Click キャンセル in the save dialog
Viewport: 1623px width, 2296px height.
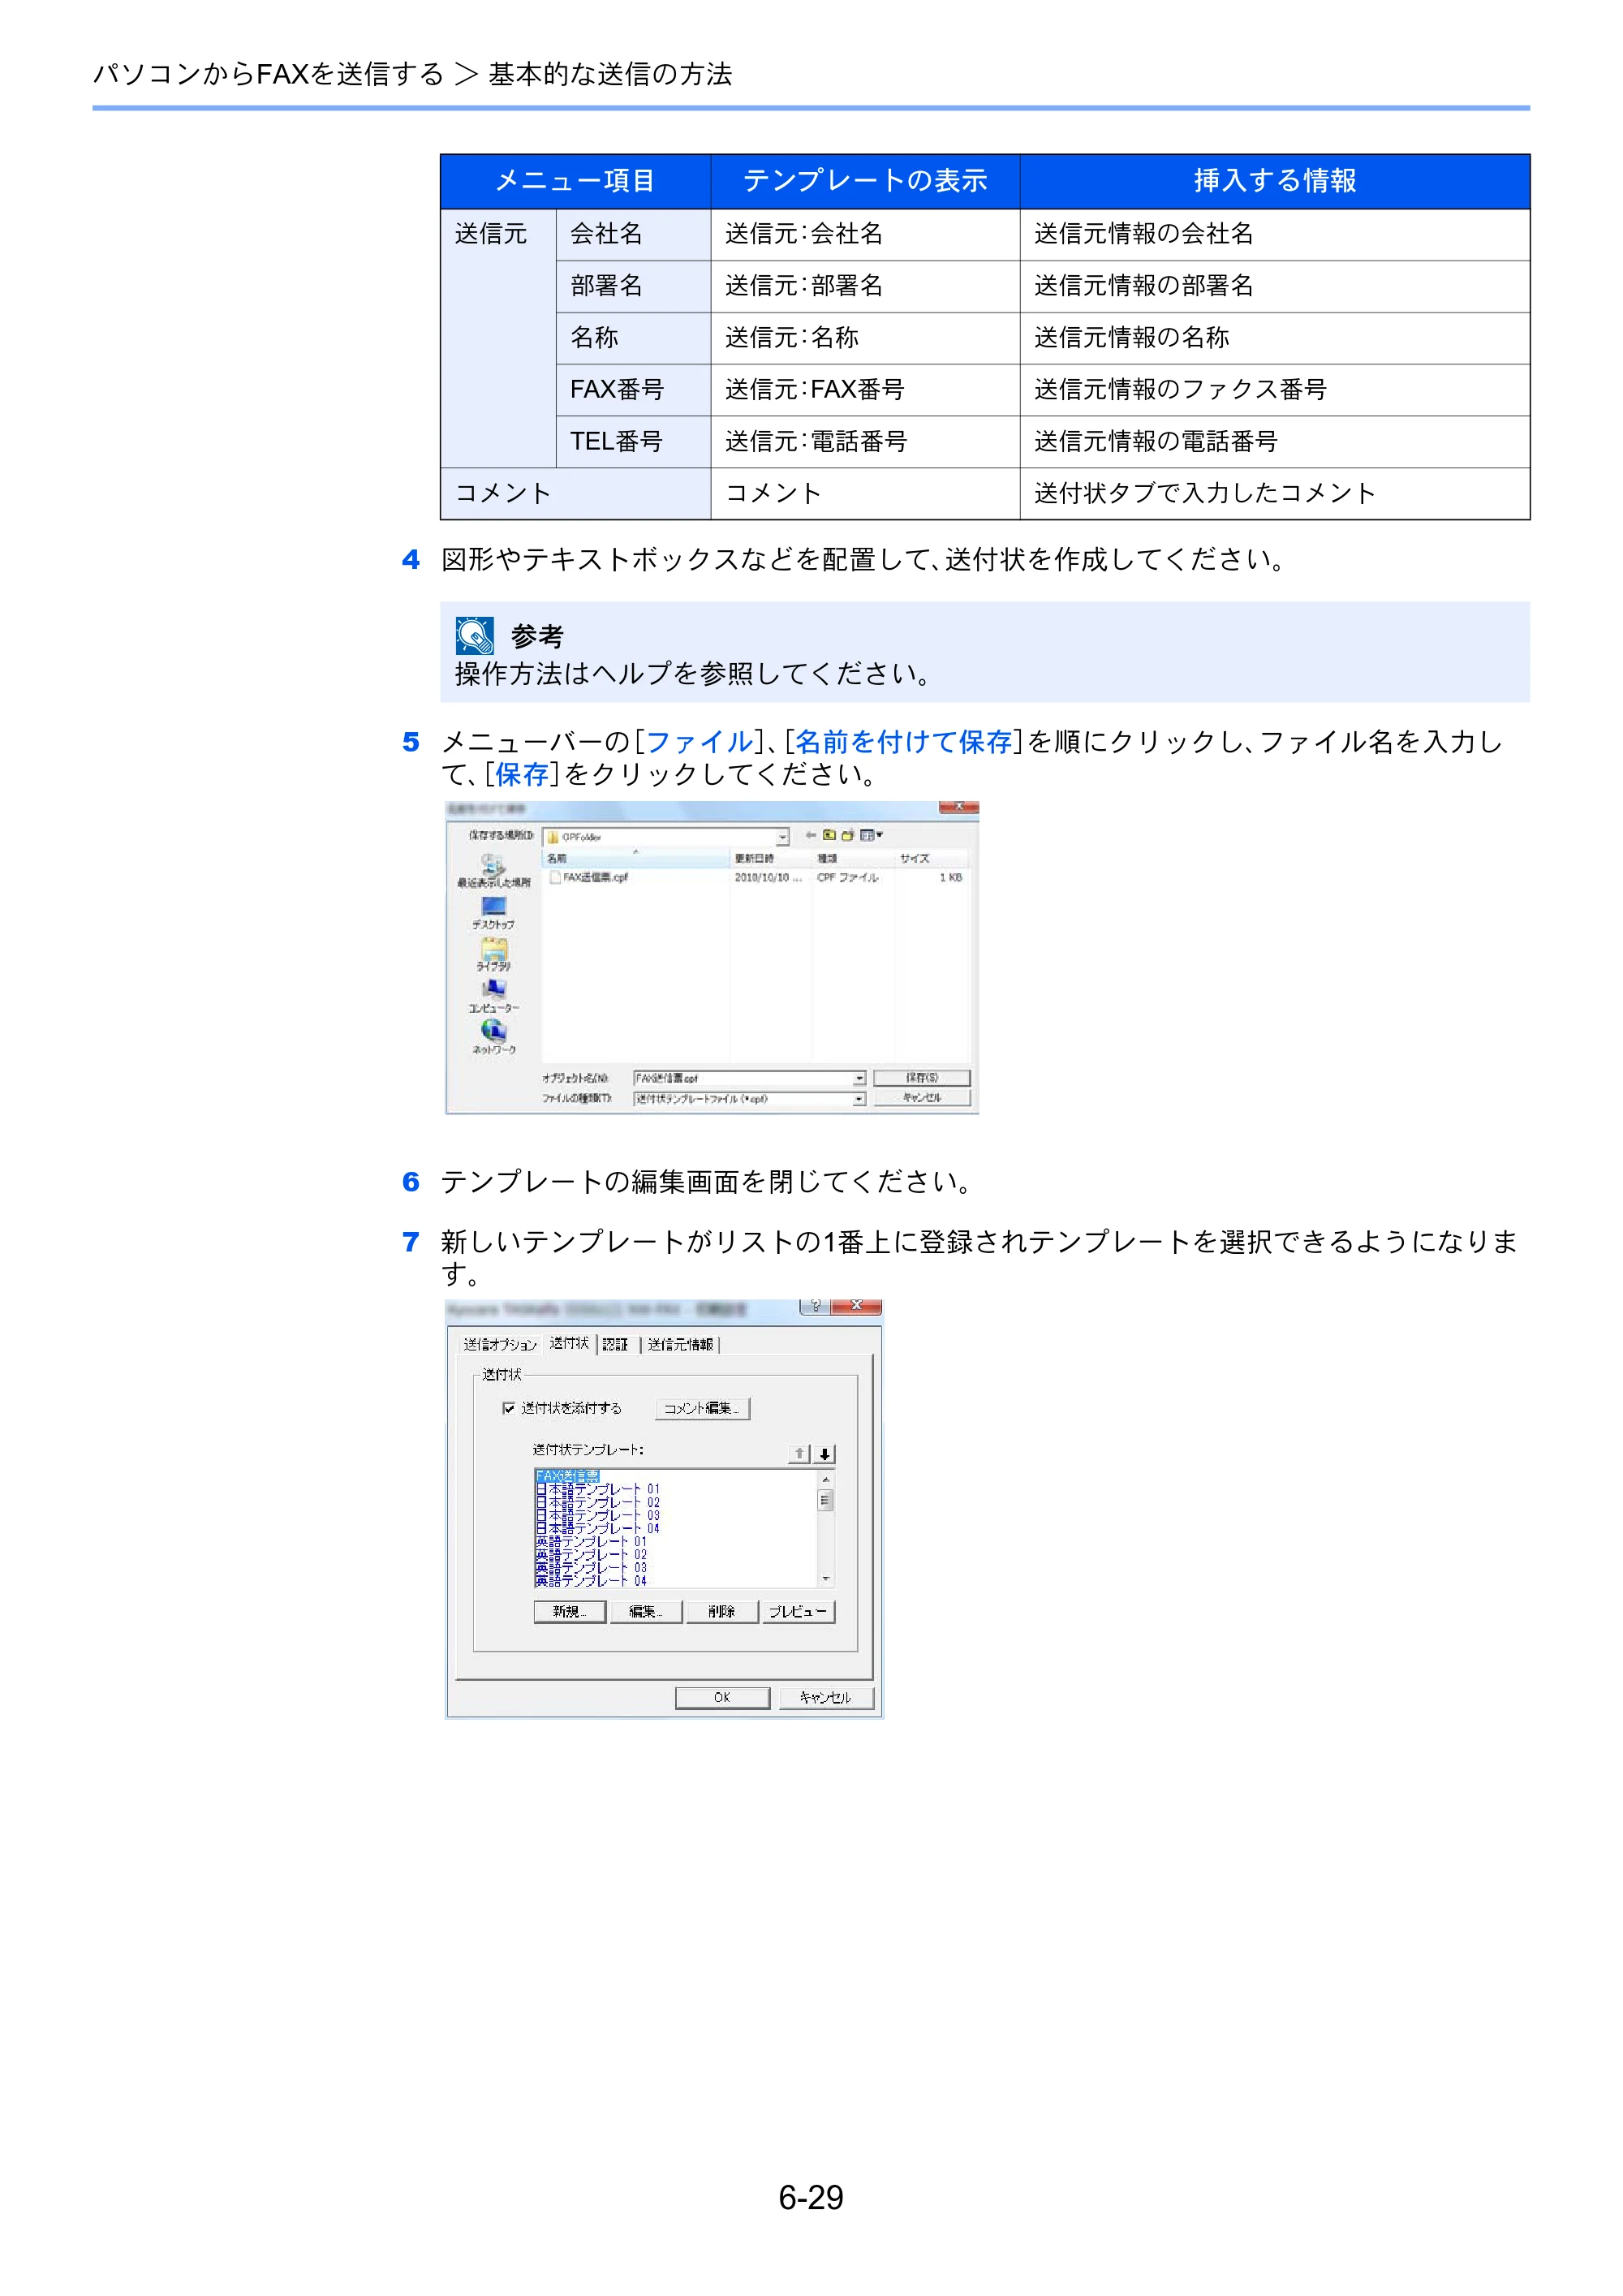(921, 1098)
